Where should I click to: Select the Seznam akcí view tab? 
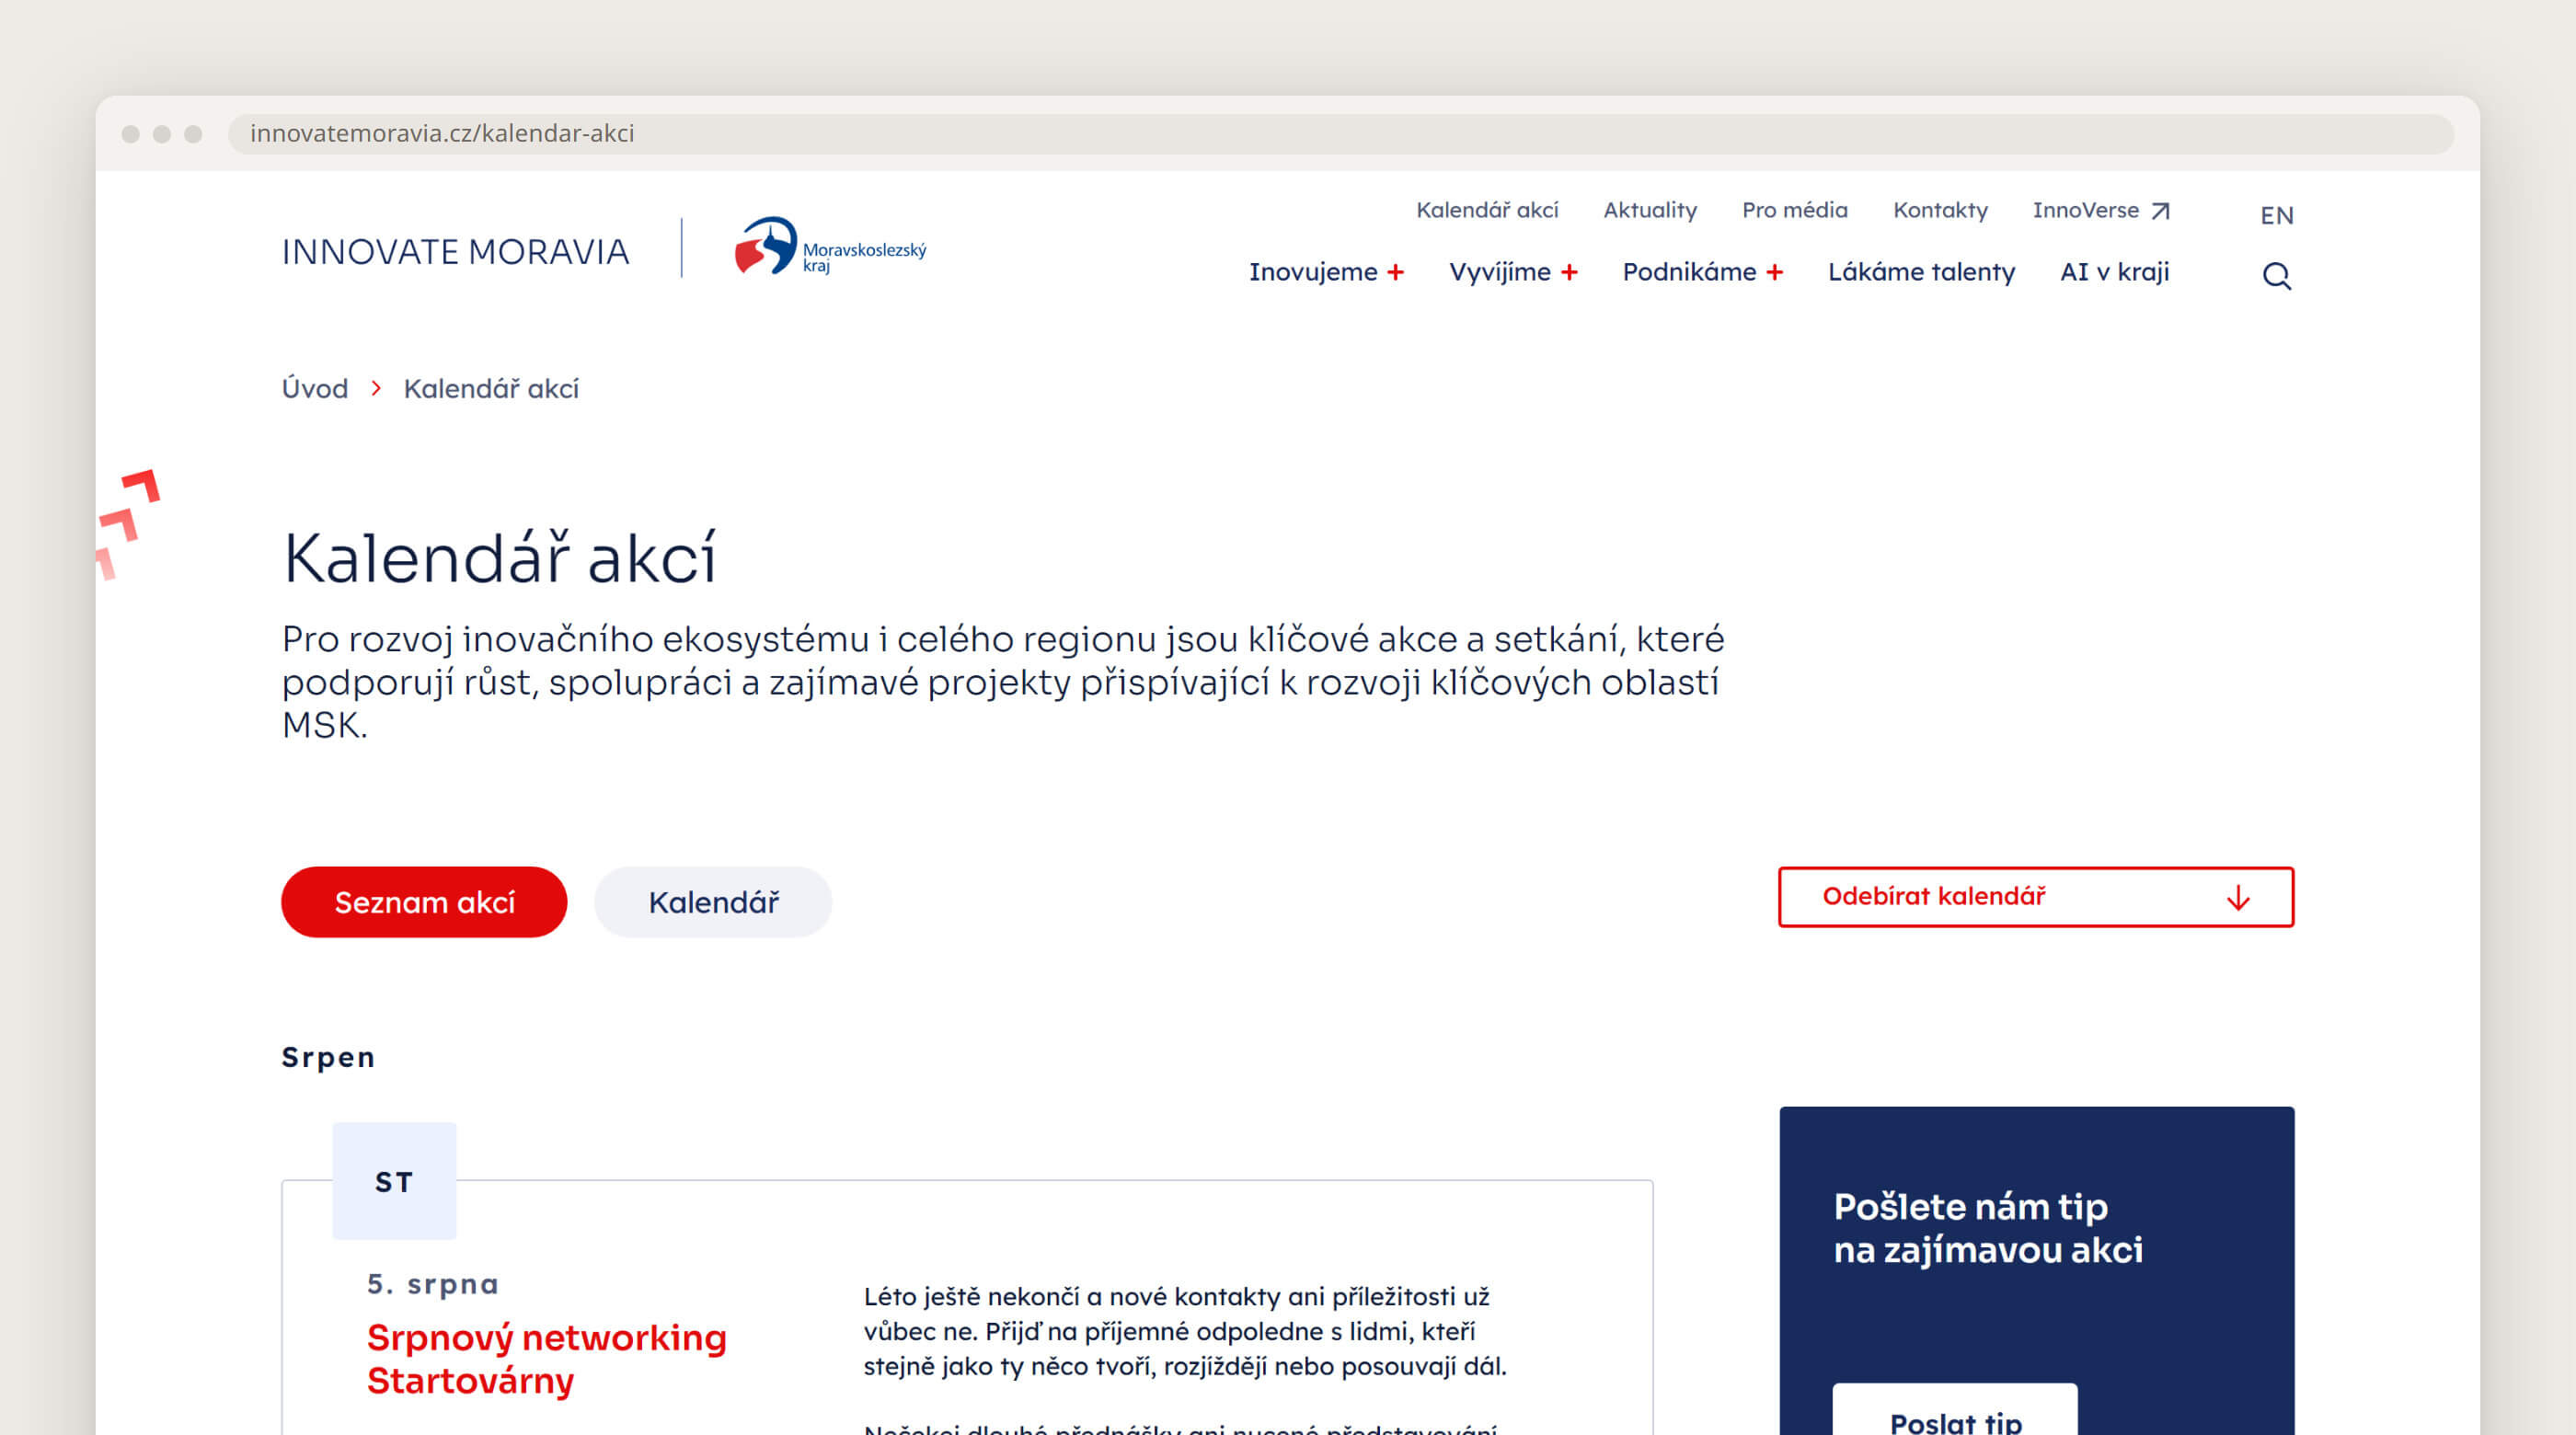(424, 902)
